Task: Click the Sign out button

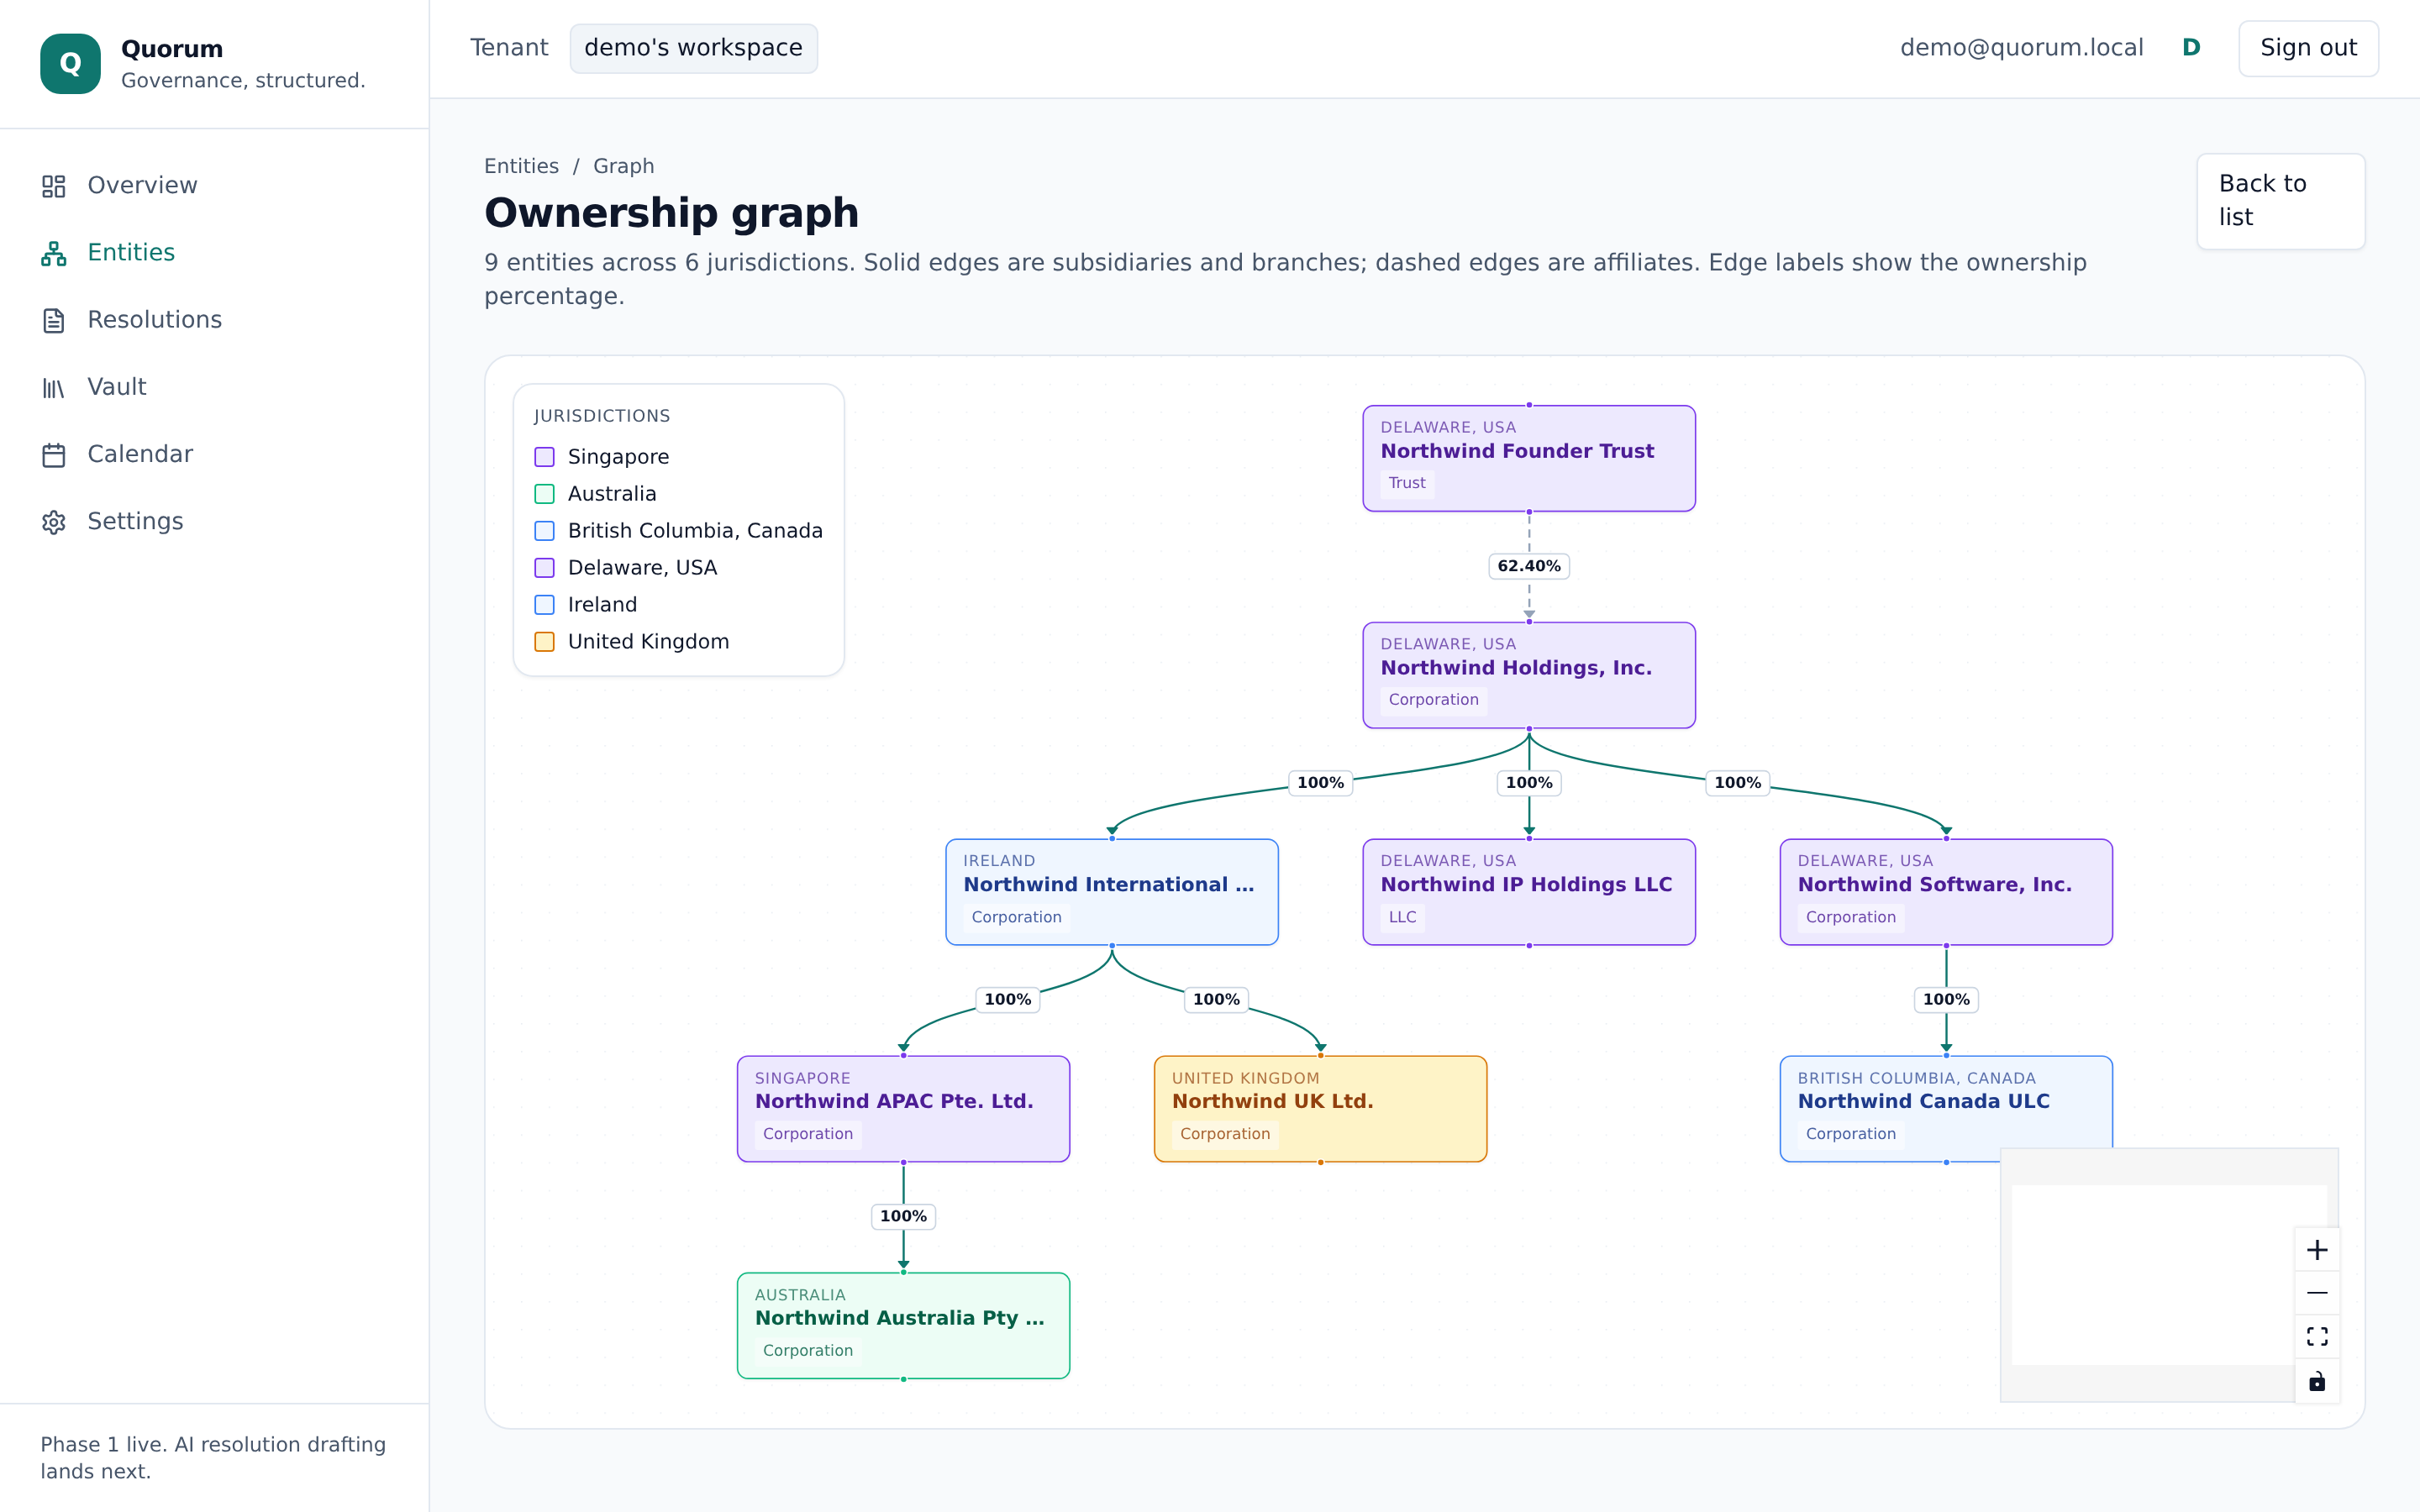Action: point(2308,48)
